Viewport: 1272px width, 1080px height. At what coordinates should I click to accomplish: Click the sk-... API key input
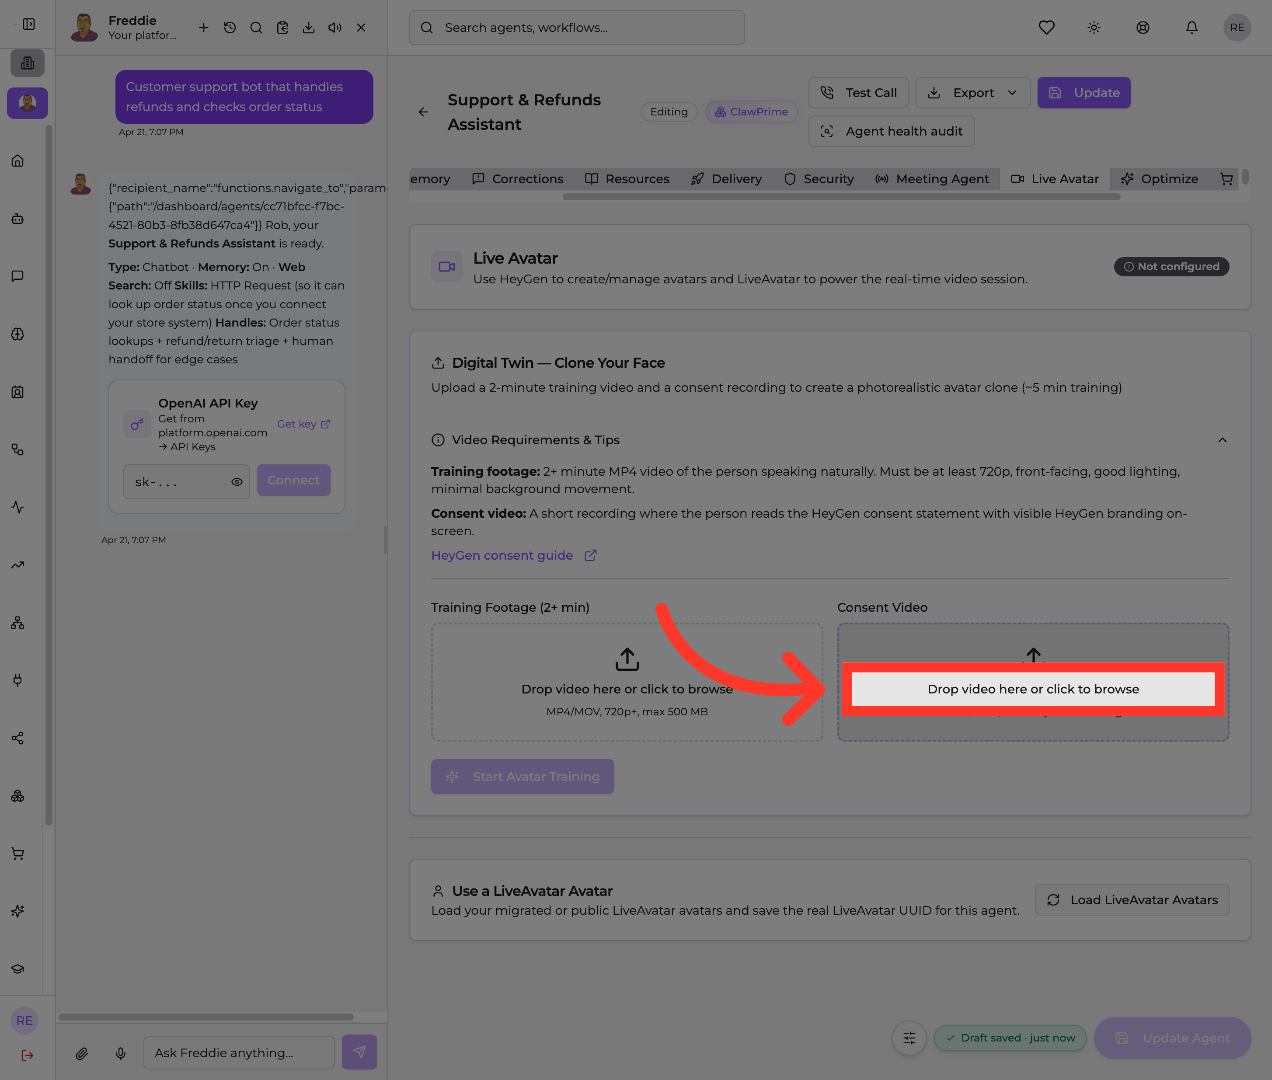pos(186,481)
